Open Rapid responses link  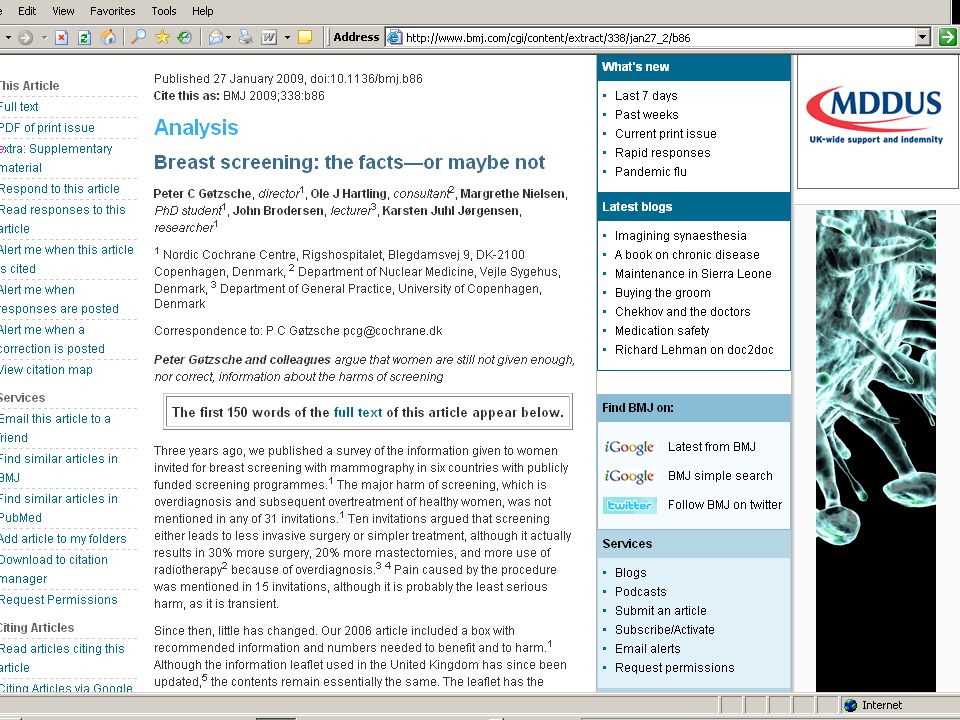[662, 152]
